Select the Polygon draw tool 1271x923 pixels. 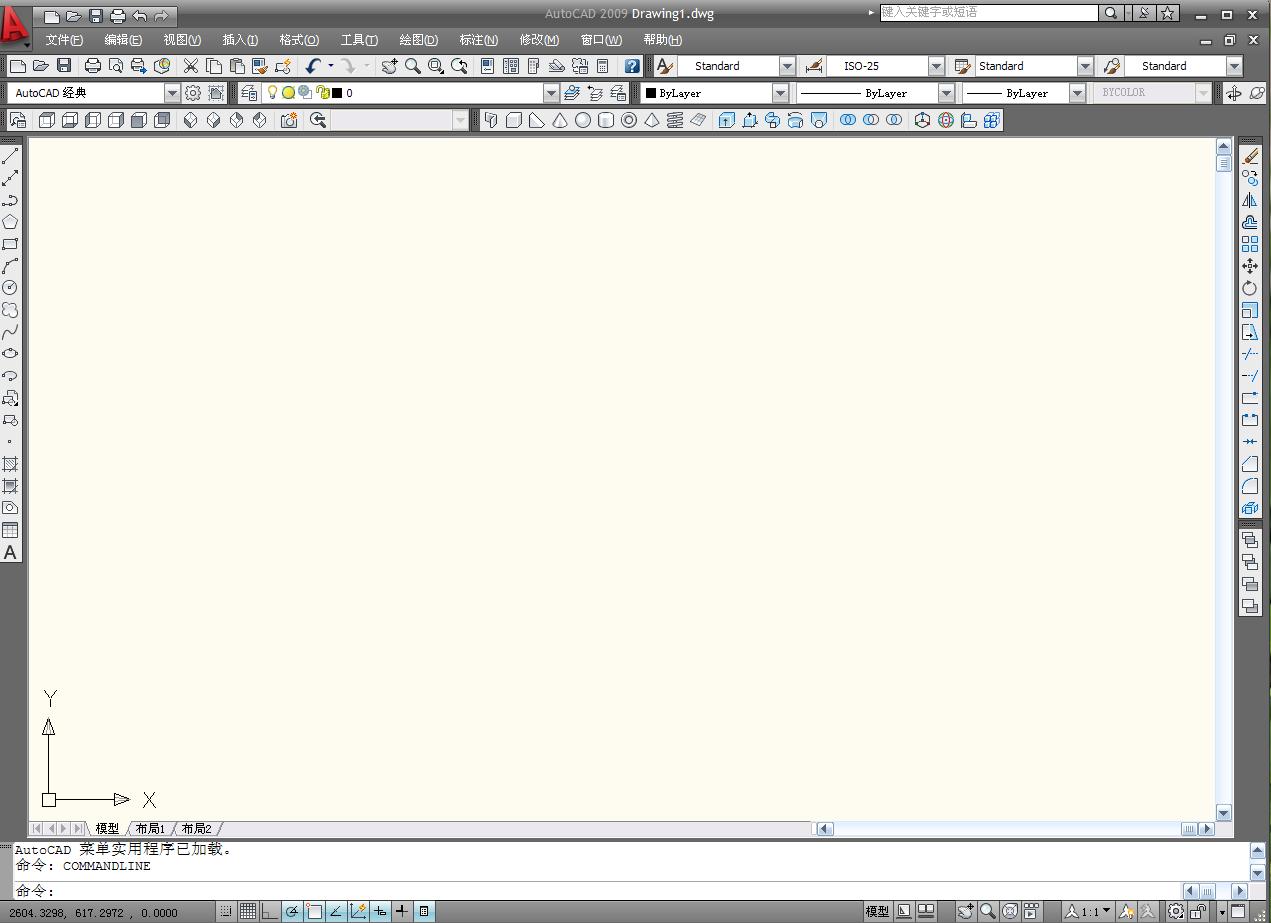point(10,222)
